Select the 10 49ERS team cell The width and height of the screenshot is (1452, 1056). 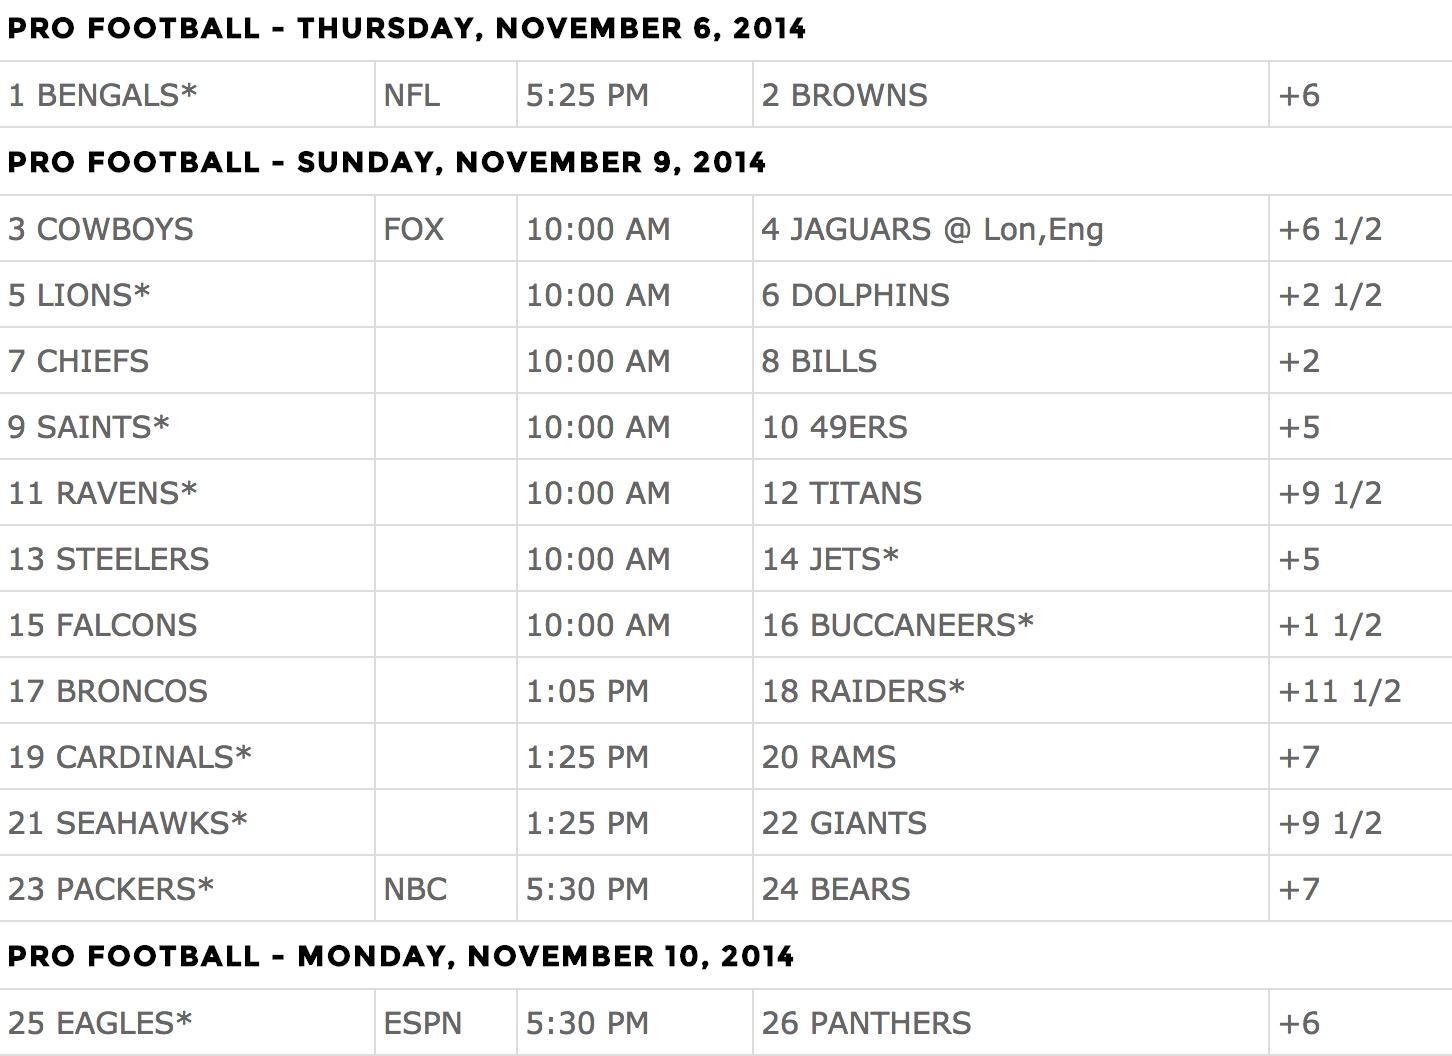tap(835, 427)
